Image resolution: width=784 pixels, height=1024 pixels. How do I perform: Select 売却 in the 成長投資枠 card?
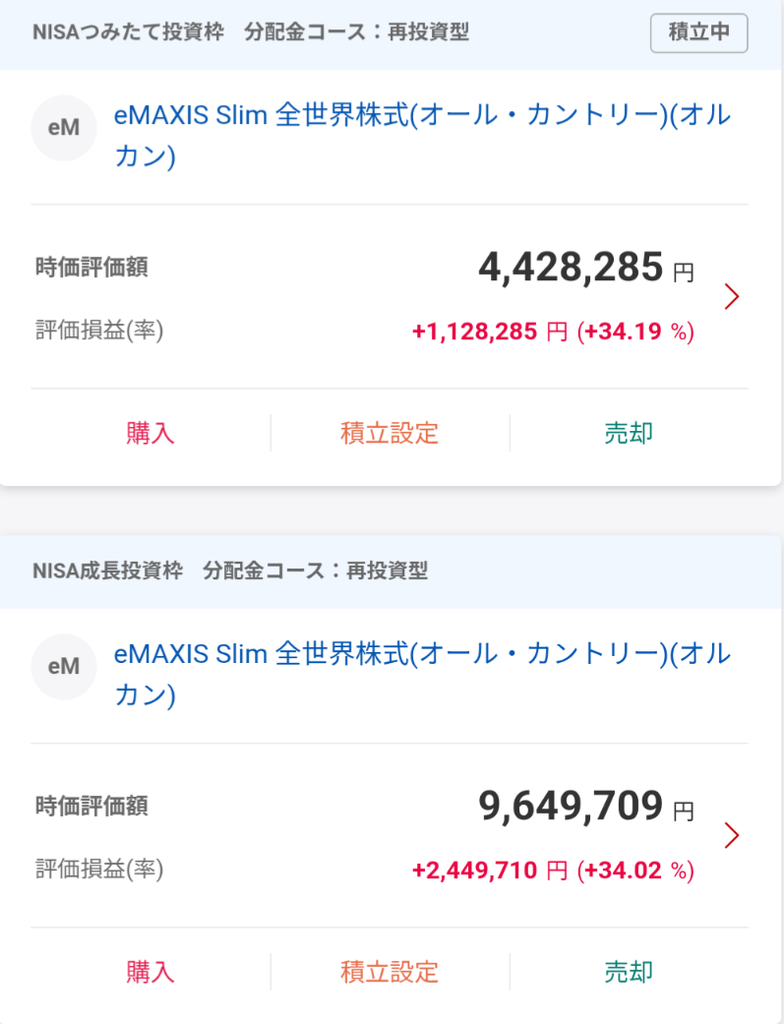point(629,972)
